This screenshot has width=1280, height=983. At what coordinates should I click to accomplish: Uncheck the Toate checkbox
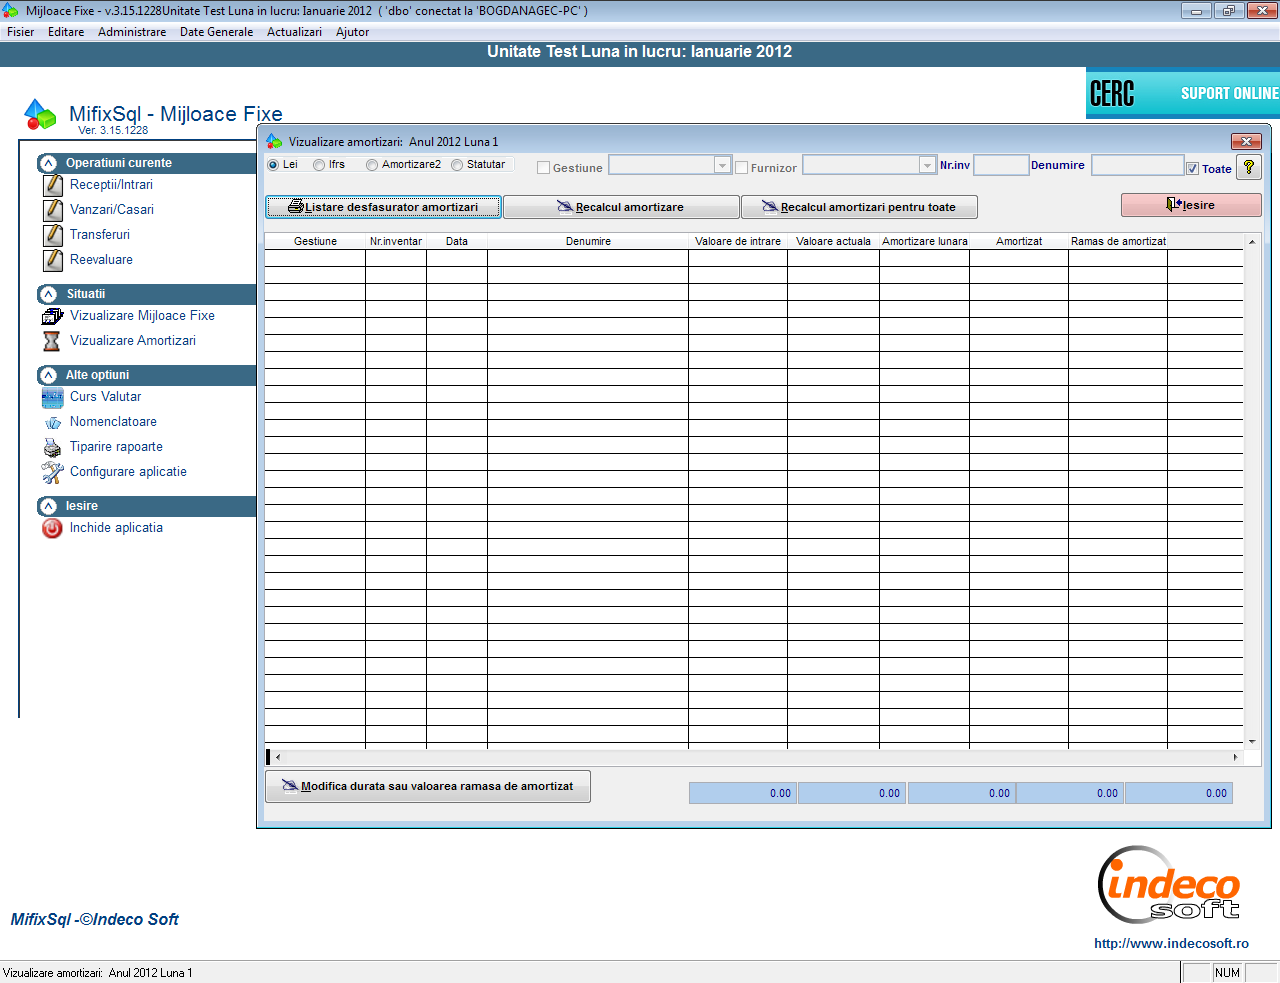pyautogui.click(x=1192, y=168)
